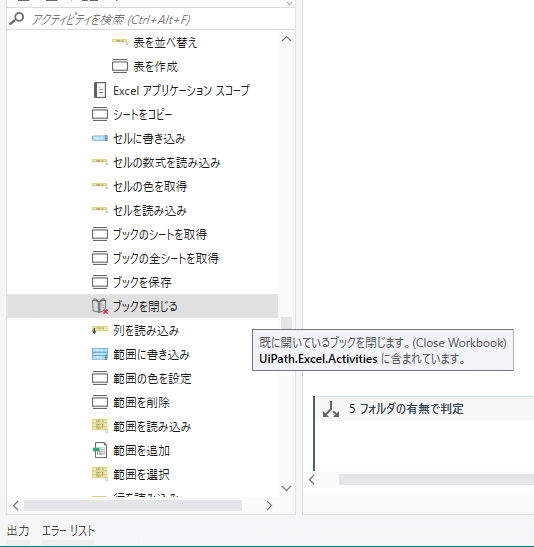Viewport: 534px width, 547px height.
Task: Click the ブックのシートを取得 icon
Action: 100,234
